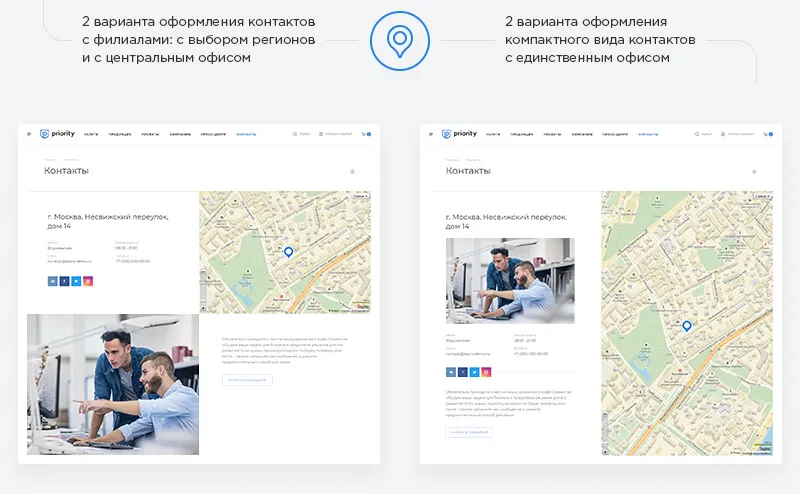Open the map layers dropdown on the right map

coord(763,197)
